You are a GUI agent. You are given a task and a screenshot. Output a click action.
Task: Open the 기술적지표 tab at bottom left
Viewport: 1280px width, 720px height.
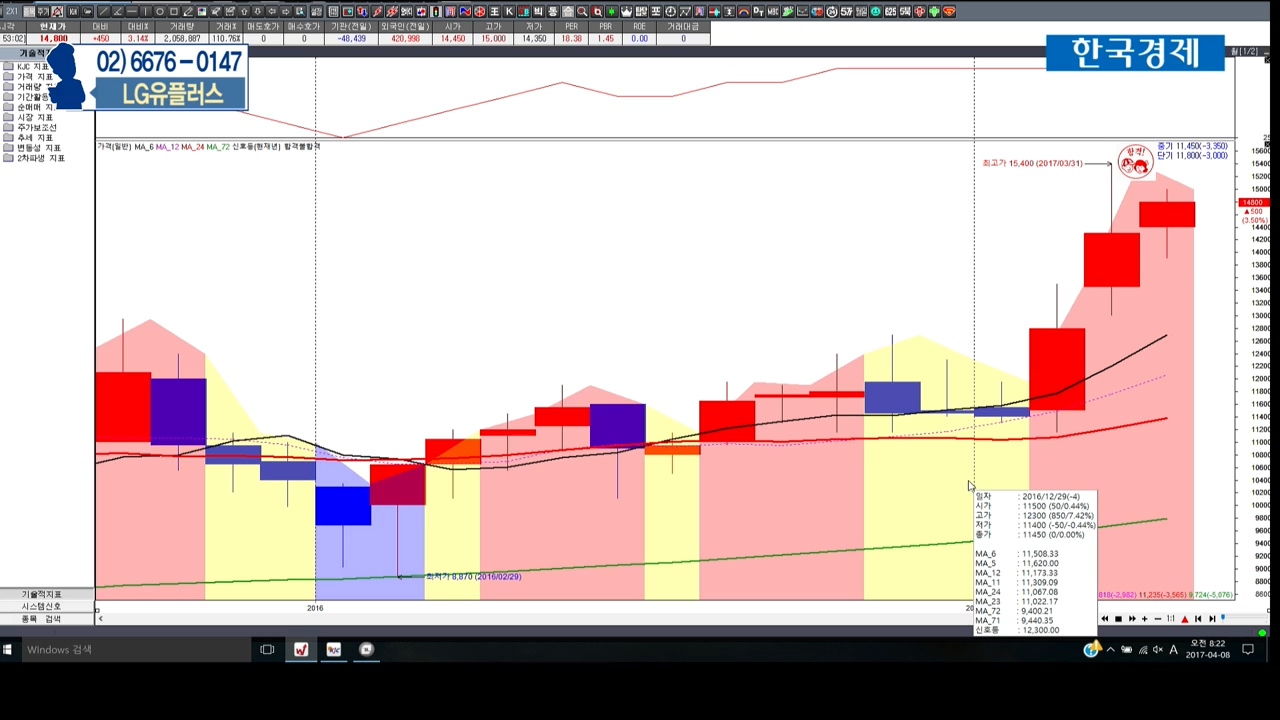click(42, 594)
